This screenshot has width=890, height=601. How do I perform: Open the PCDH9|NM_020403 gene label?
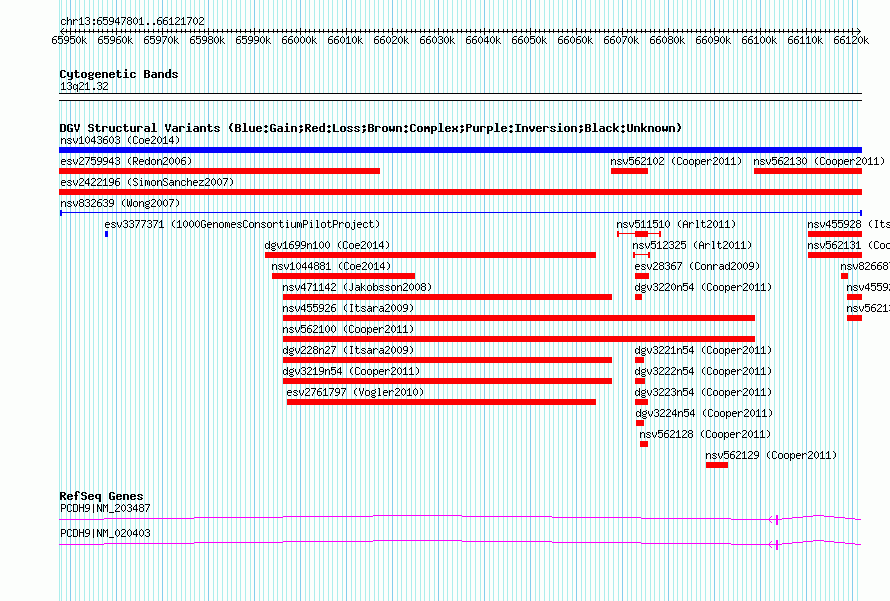(x=105, y=533)
